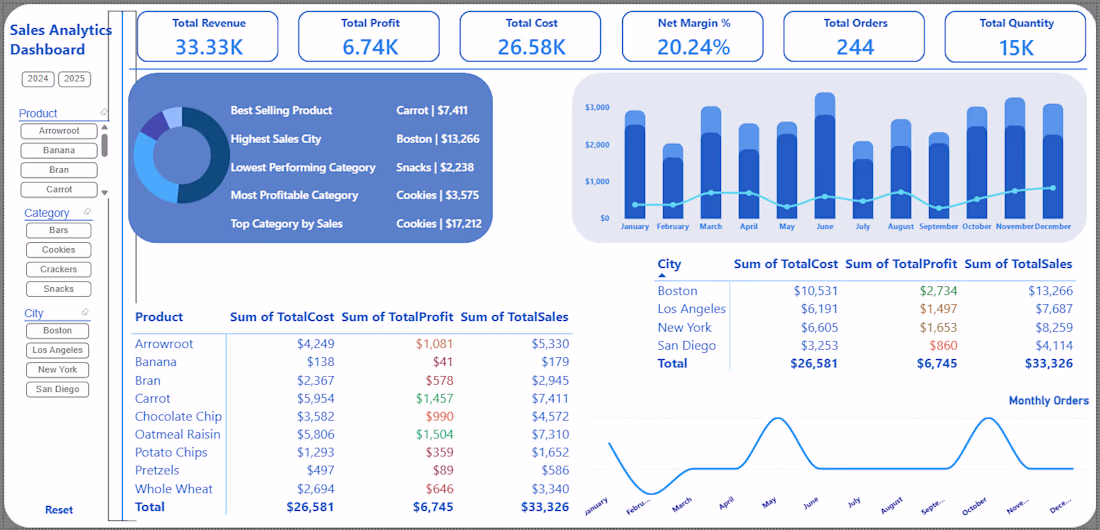Clear the City slicer selections via eraser icon

(x=87, y=312)
